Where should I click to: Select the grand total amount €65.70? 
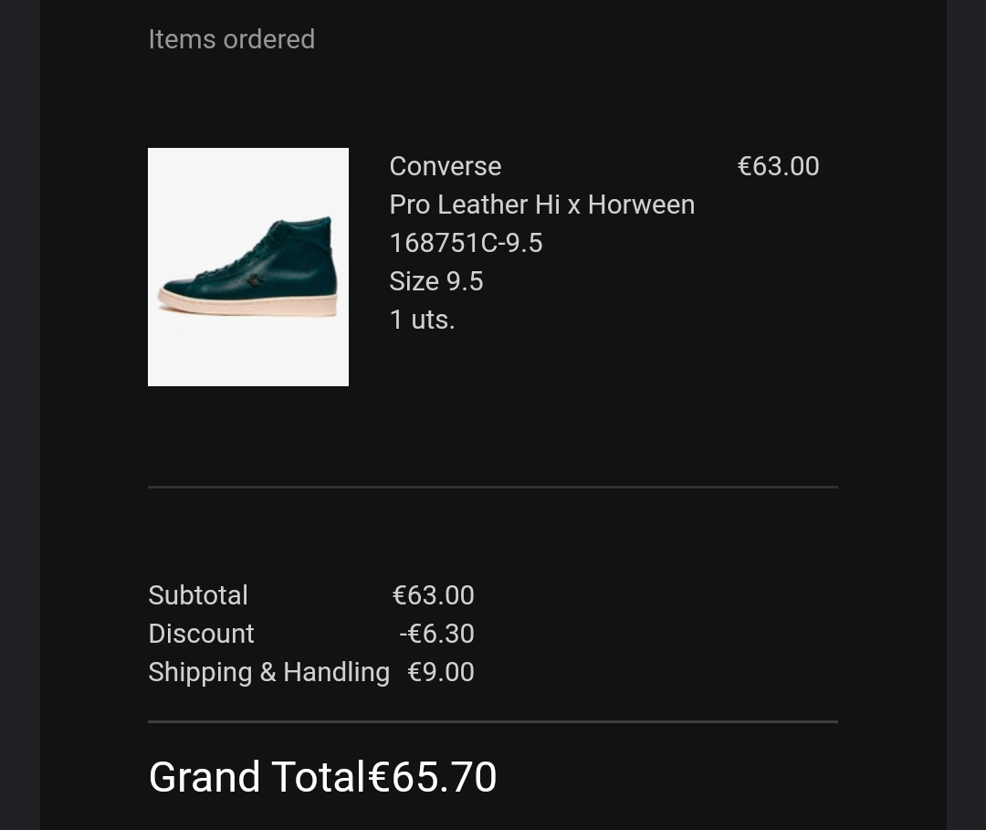[x=433, y=777]
